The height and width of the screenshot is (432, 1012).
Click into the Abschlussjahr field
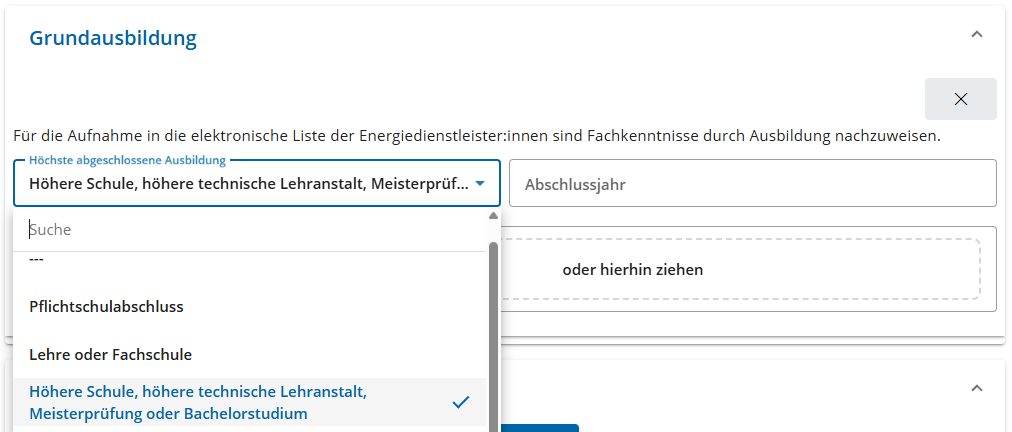pyautogui.click(x=752, y=184)
